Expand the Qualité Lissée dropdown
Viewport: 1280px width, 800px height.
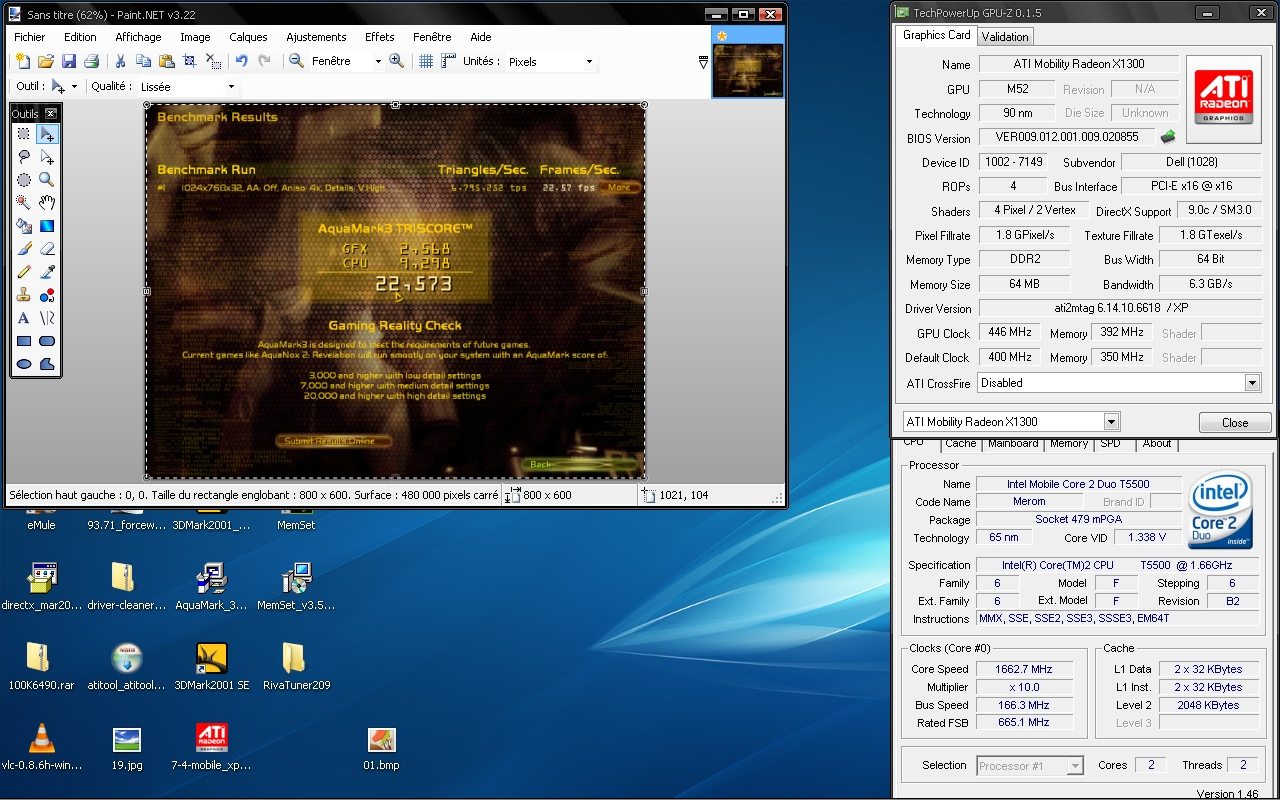[x=231, y=87]
